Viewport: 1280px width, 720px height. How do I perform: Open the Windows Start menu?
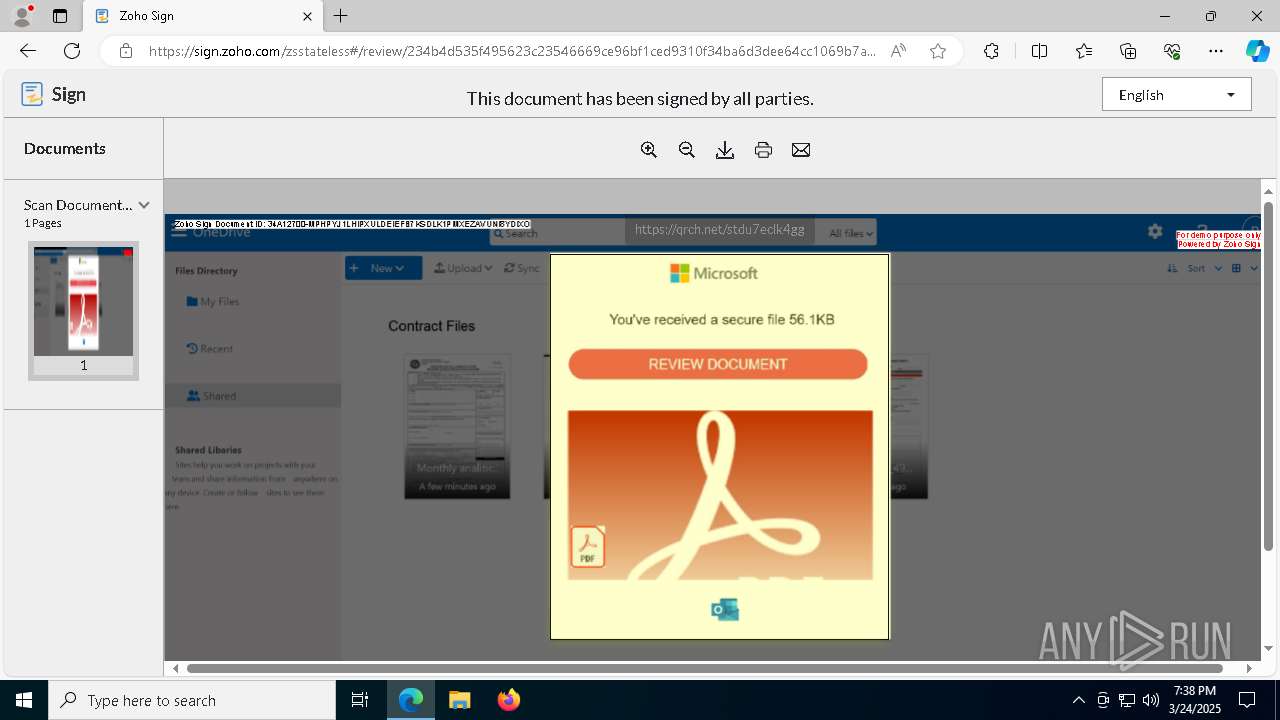(24, 700)
